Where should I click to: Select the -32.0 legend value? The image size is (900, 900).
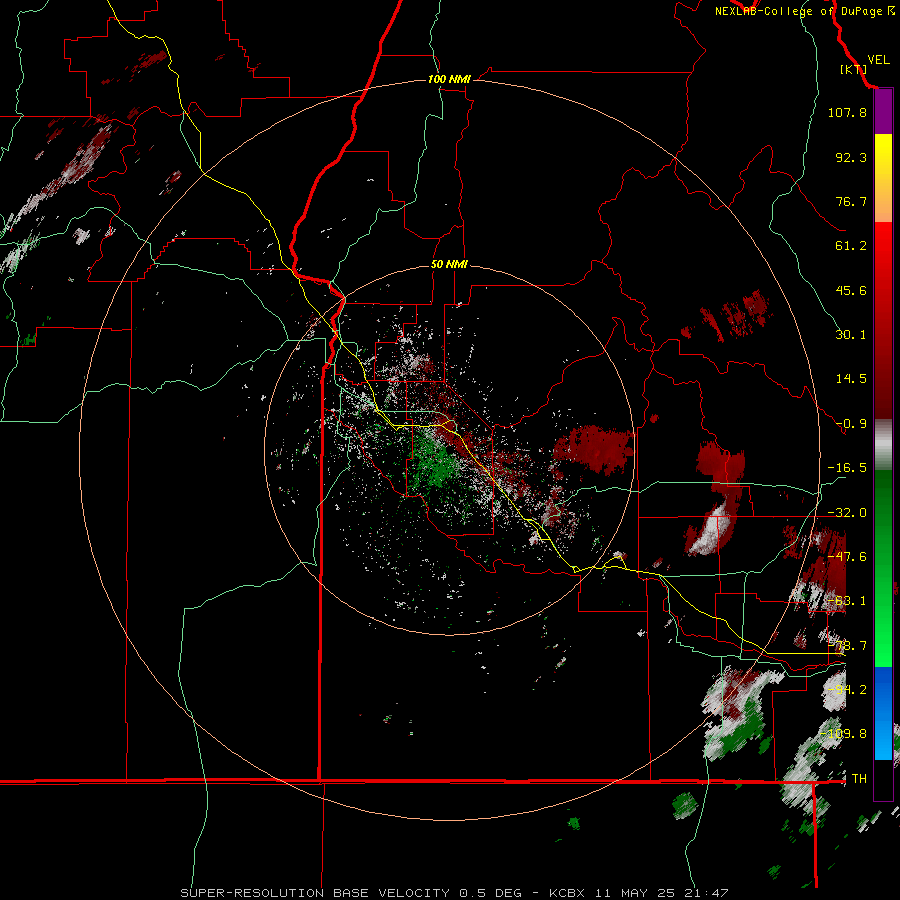[847, 513]
